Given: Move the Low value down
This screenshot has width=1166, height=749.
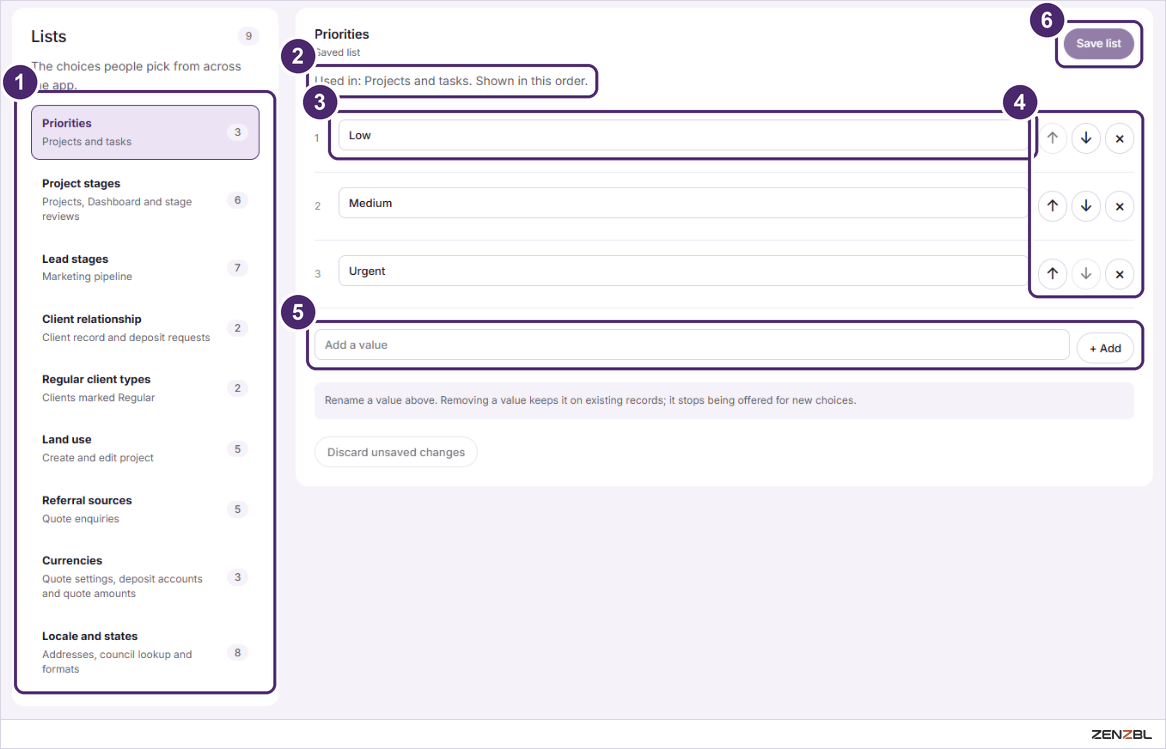Looking at the screenshot, I should (1086, 138).
